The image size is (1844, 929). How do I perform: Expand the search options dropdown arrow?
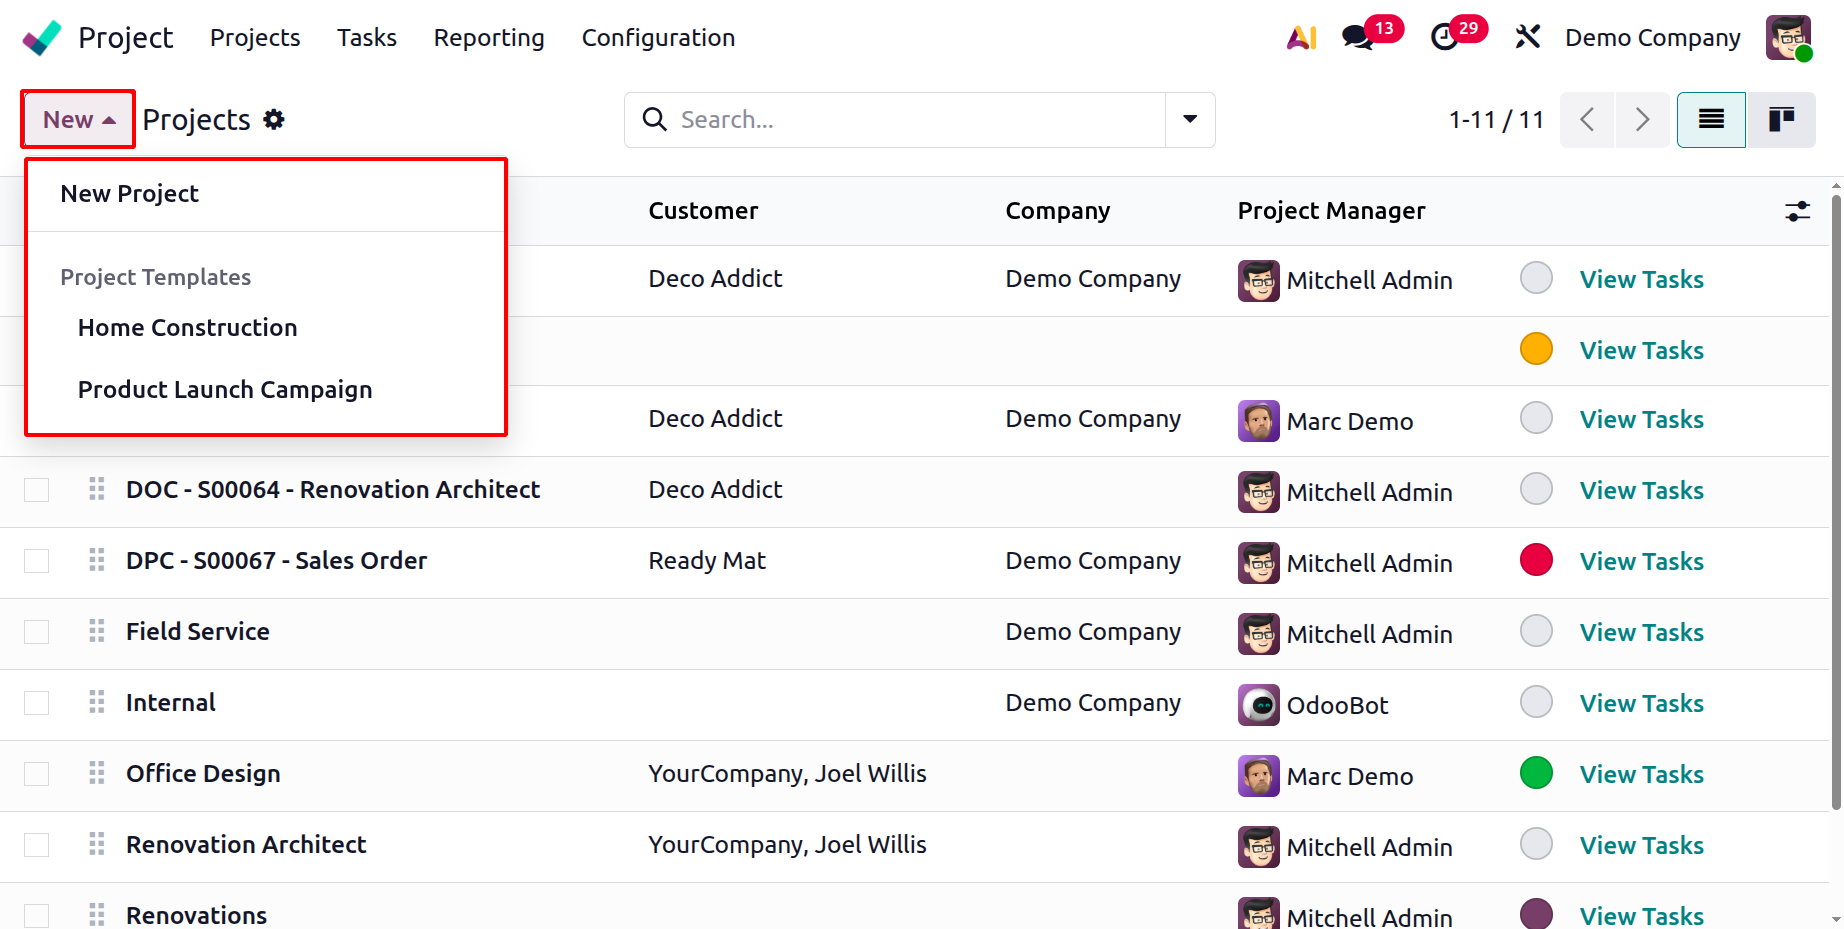pyautogui.click(x=1190, y=120)
